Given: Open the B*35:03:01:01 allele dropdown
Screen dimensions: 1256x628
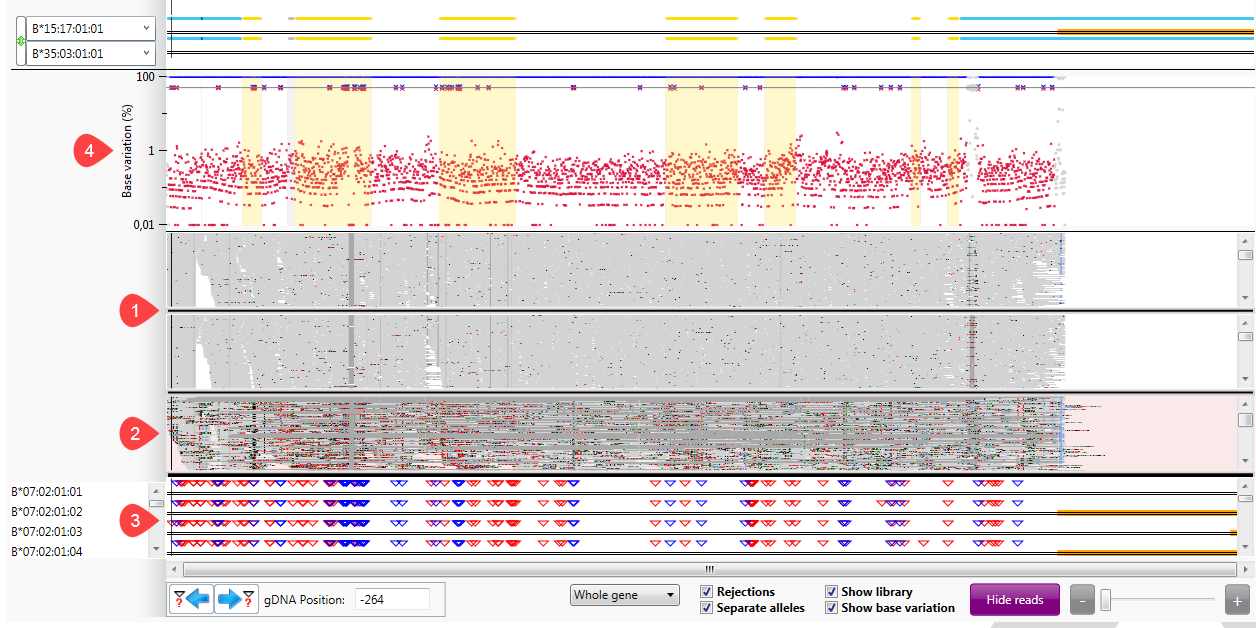Looking at the screenshot, I should coord(91,53).
